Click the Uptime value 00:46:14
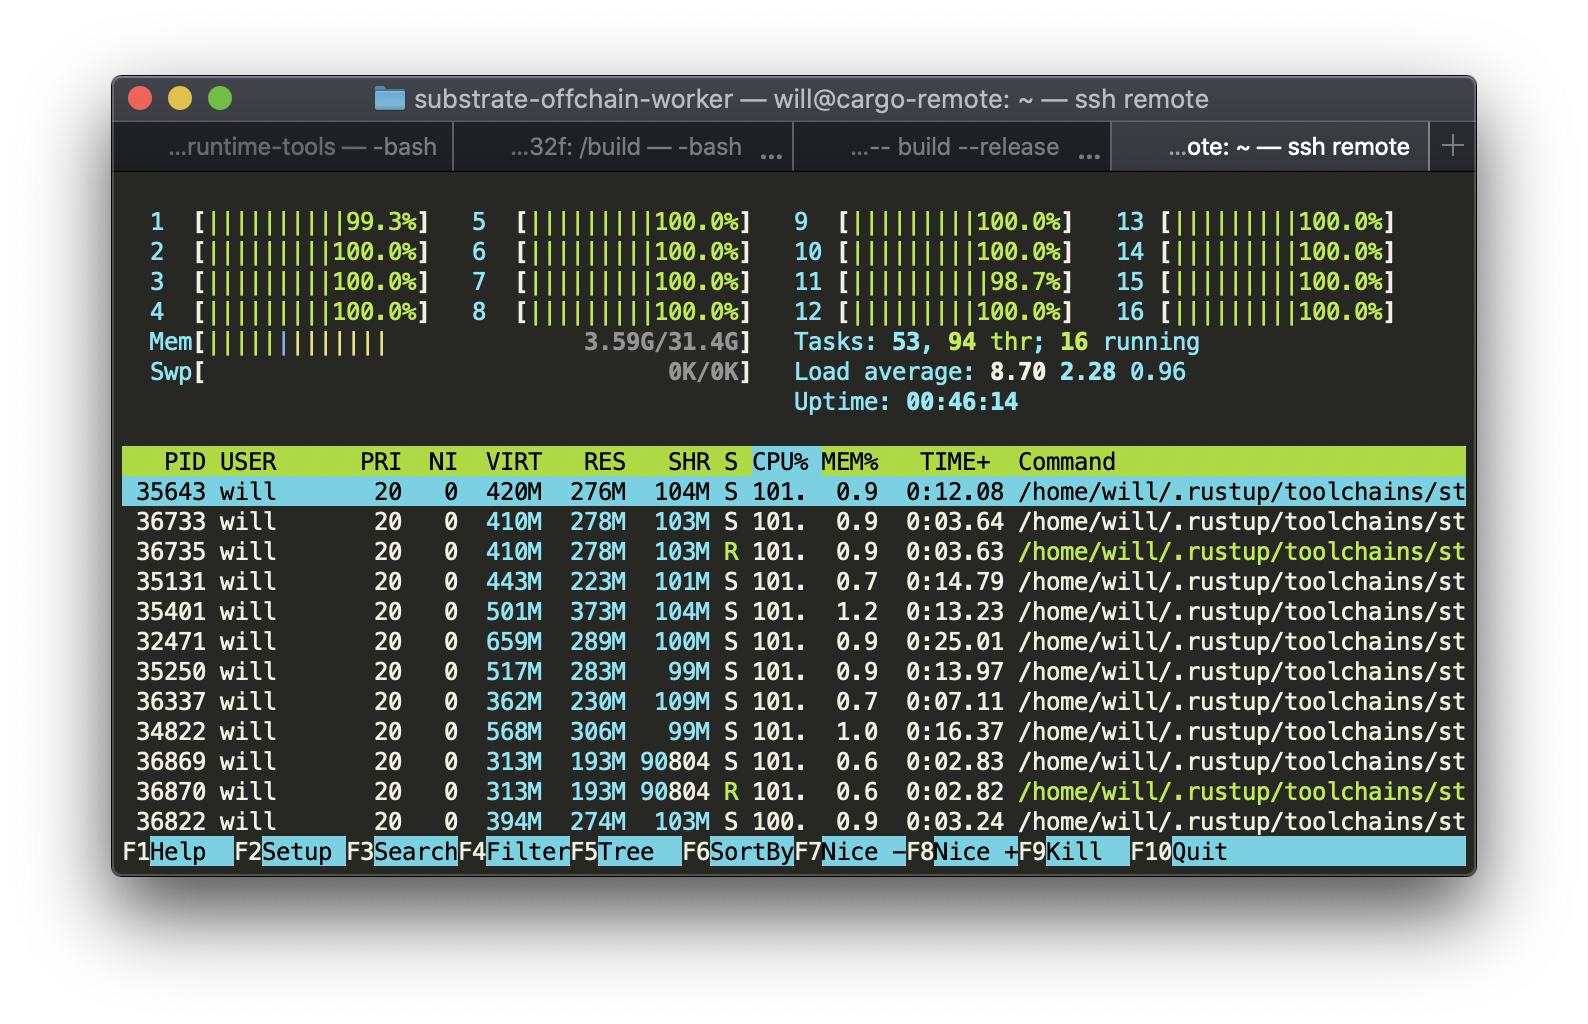Screen dimensions: 1588x1024 click(962, 402)
